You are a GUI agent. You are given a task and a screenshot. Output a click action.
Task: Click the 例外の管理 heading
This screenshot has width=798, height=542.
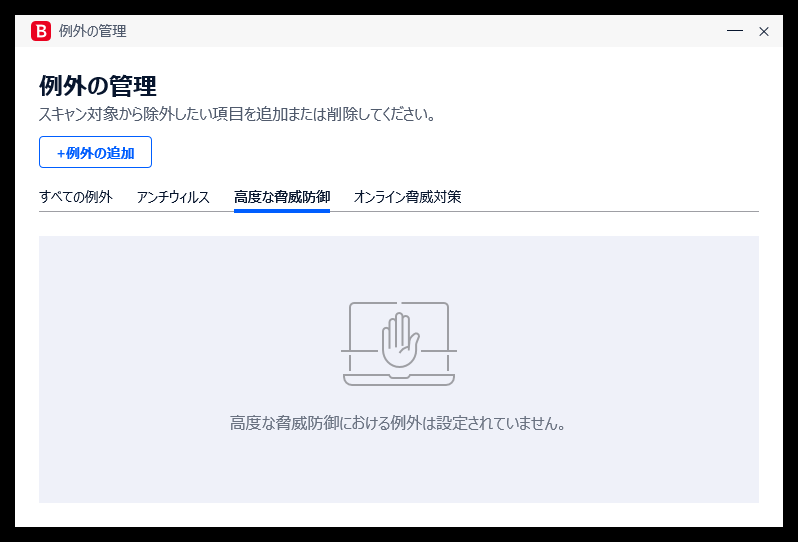(98, 85)
